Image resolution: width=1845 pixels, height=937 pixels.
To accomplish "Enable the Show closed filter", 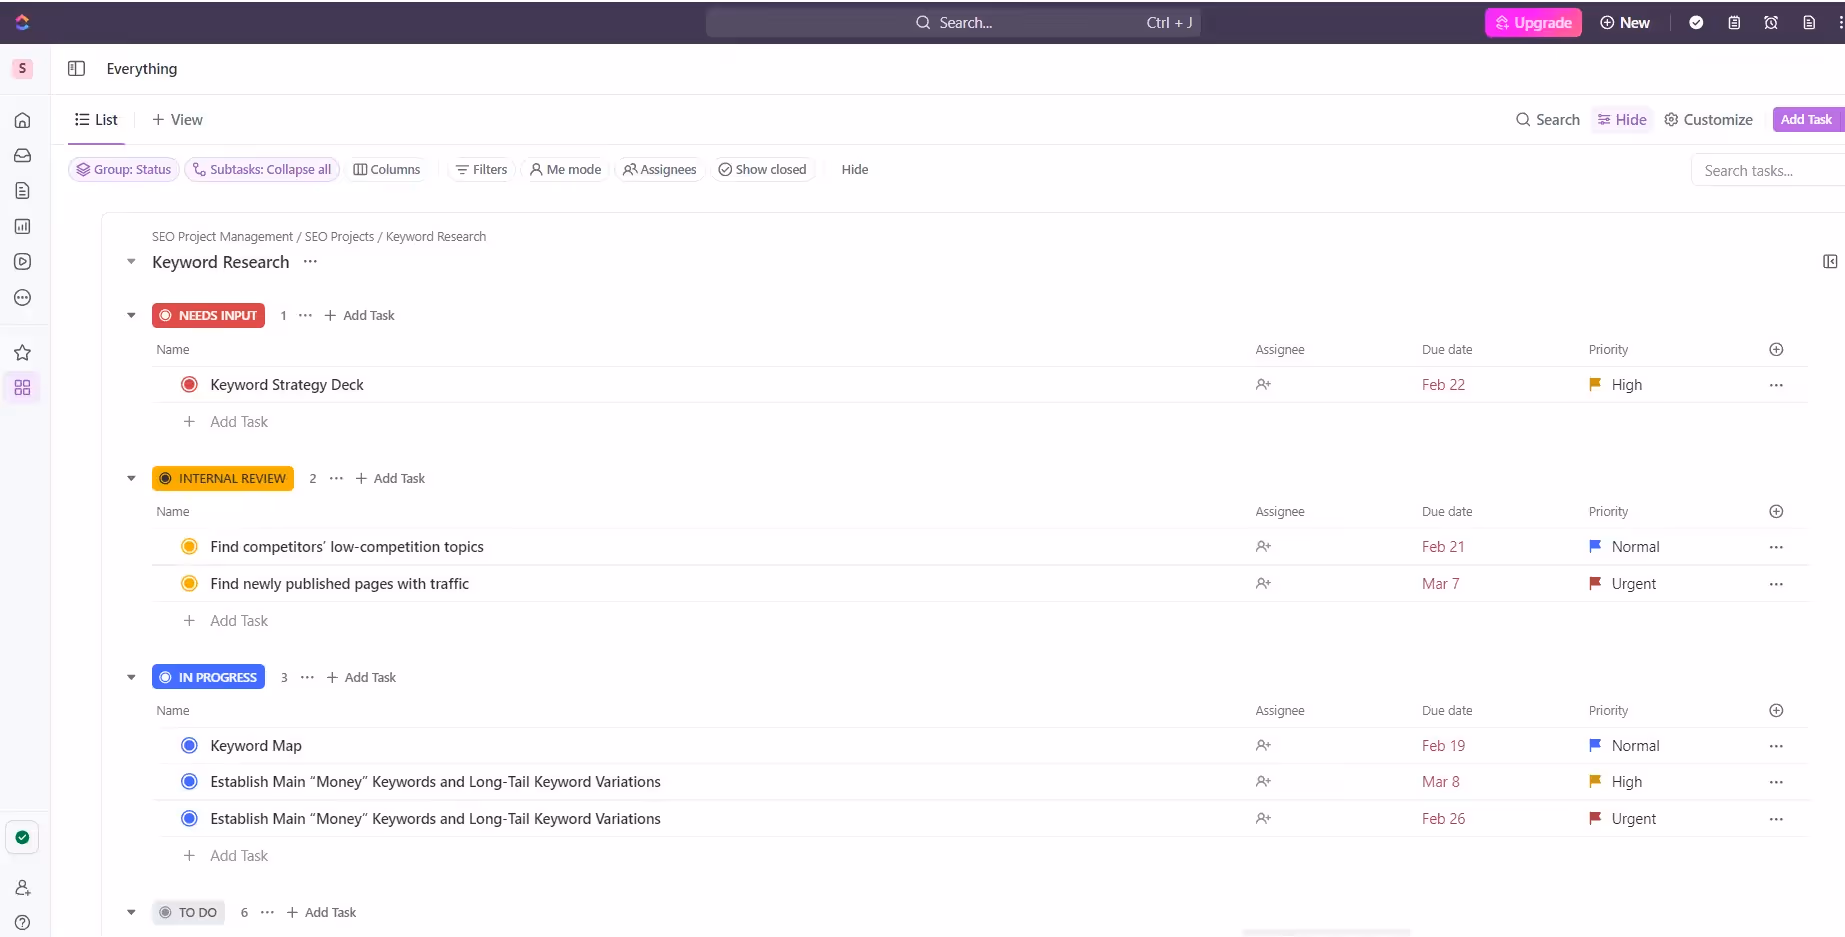I will (763, 169).
